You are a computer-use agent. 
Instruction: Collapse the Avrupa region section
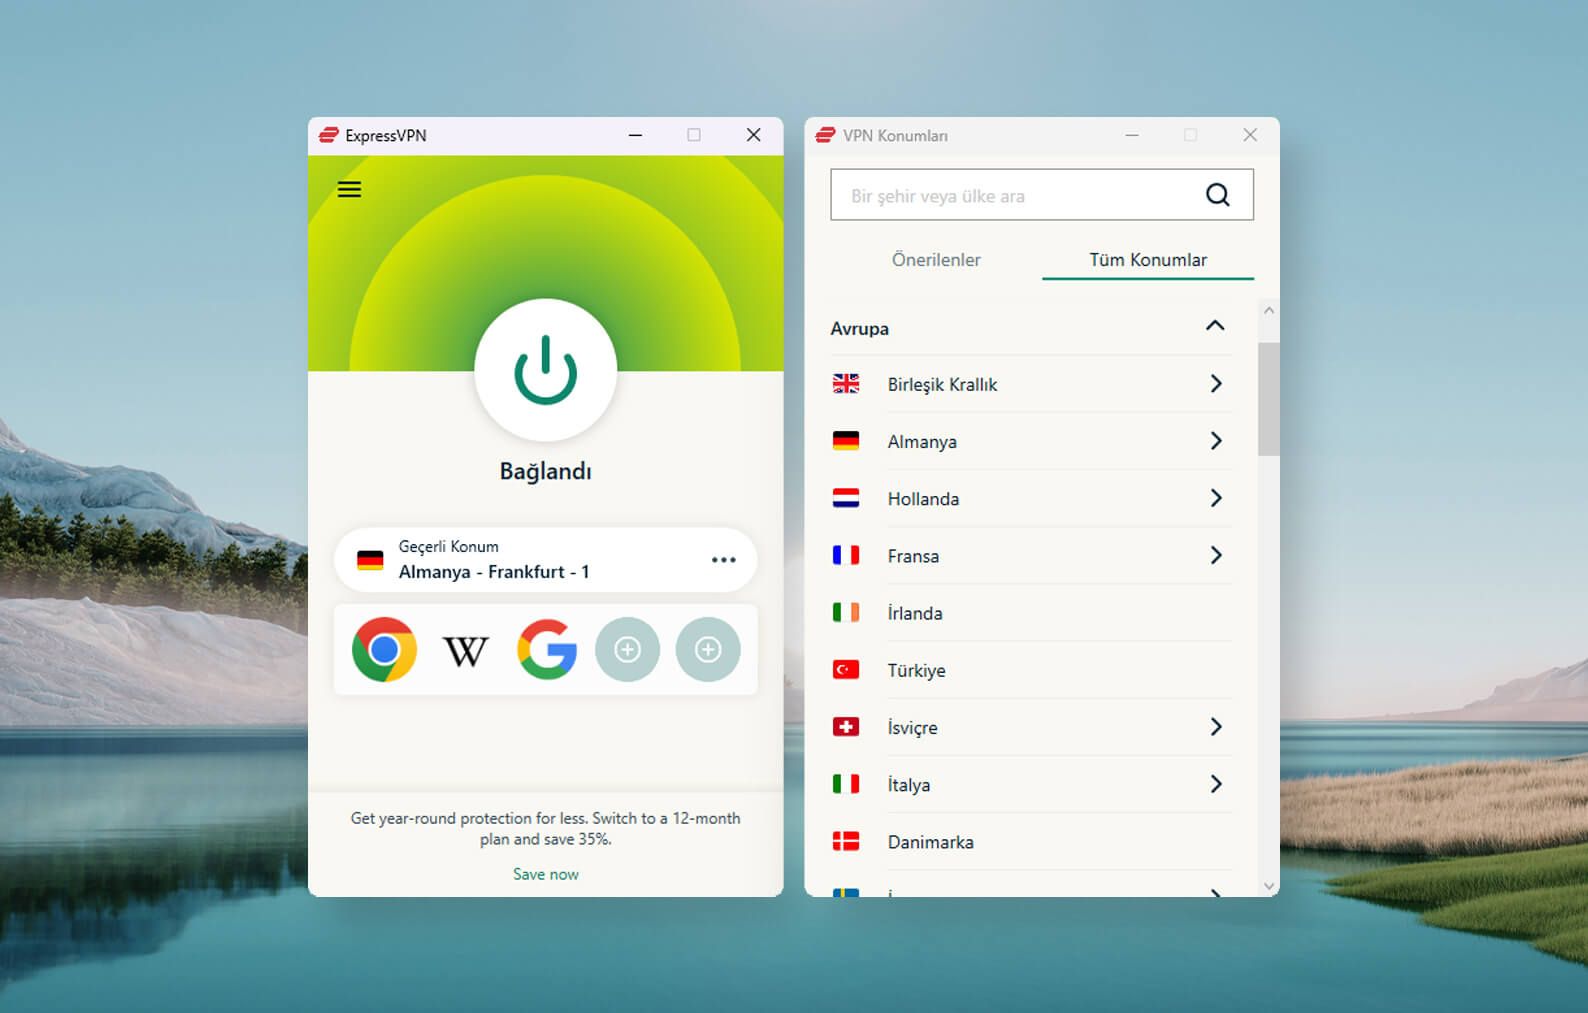(1215, 326)
